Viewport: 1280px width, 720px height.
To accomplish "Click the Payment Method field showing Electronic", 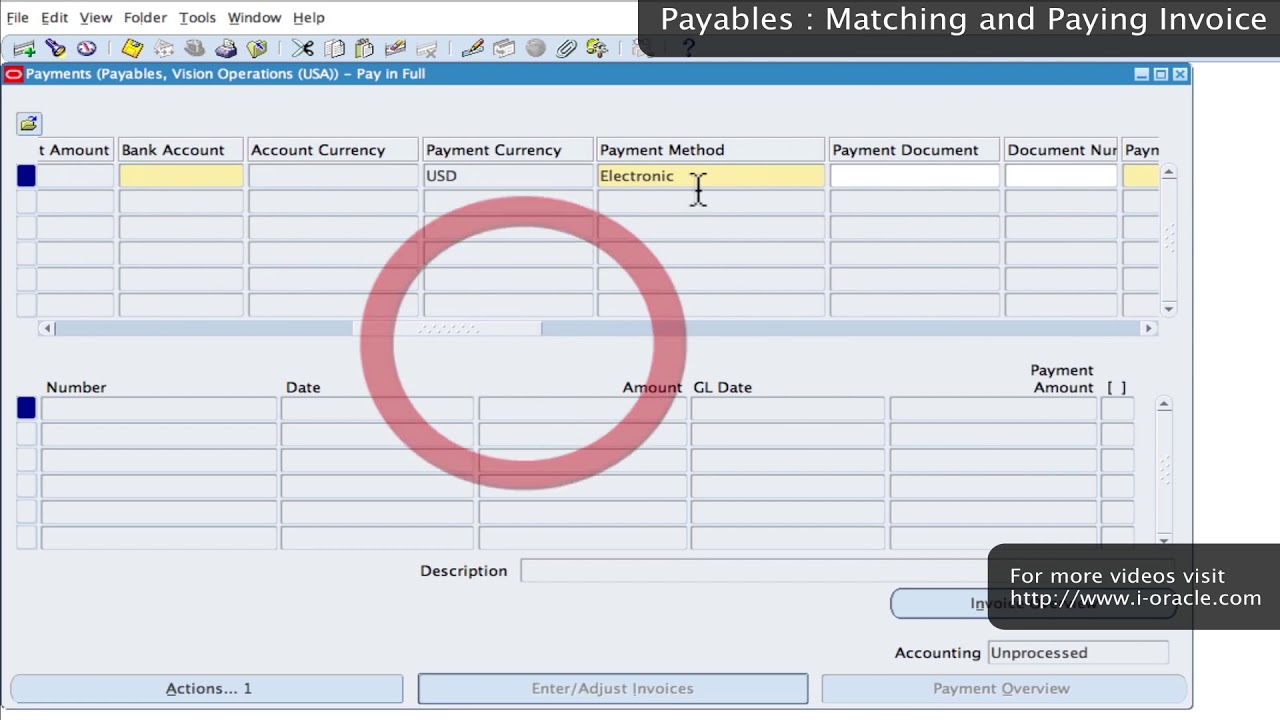I will [x=710, y=176].
